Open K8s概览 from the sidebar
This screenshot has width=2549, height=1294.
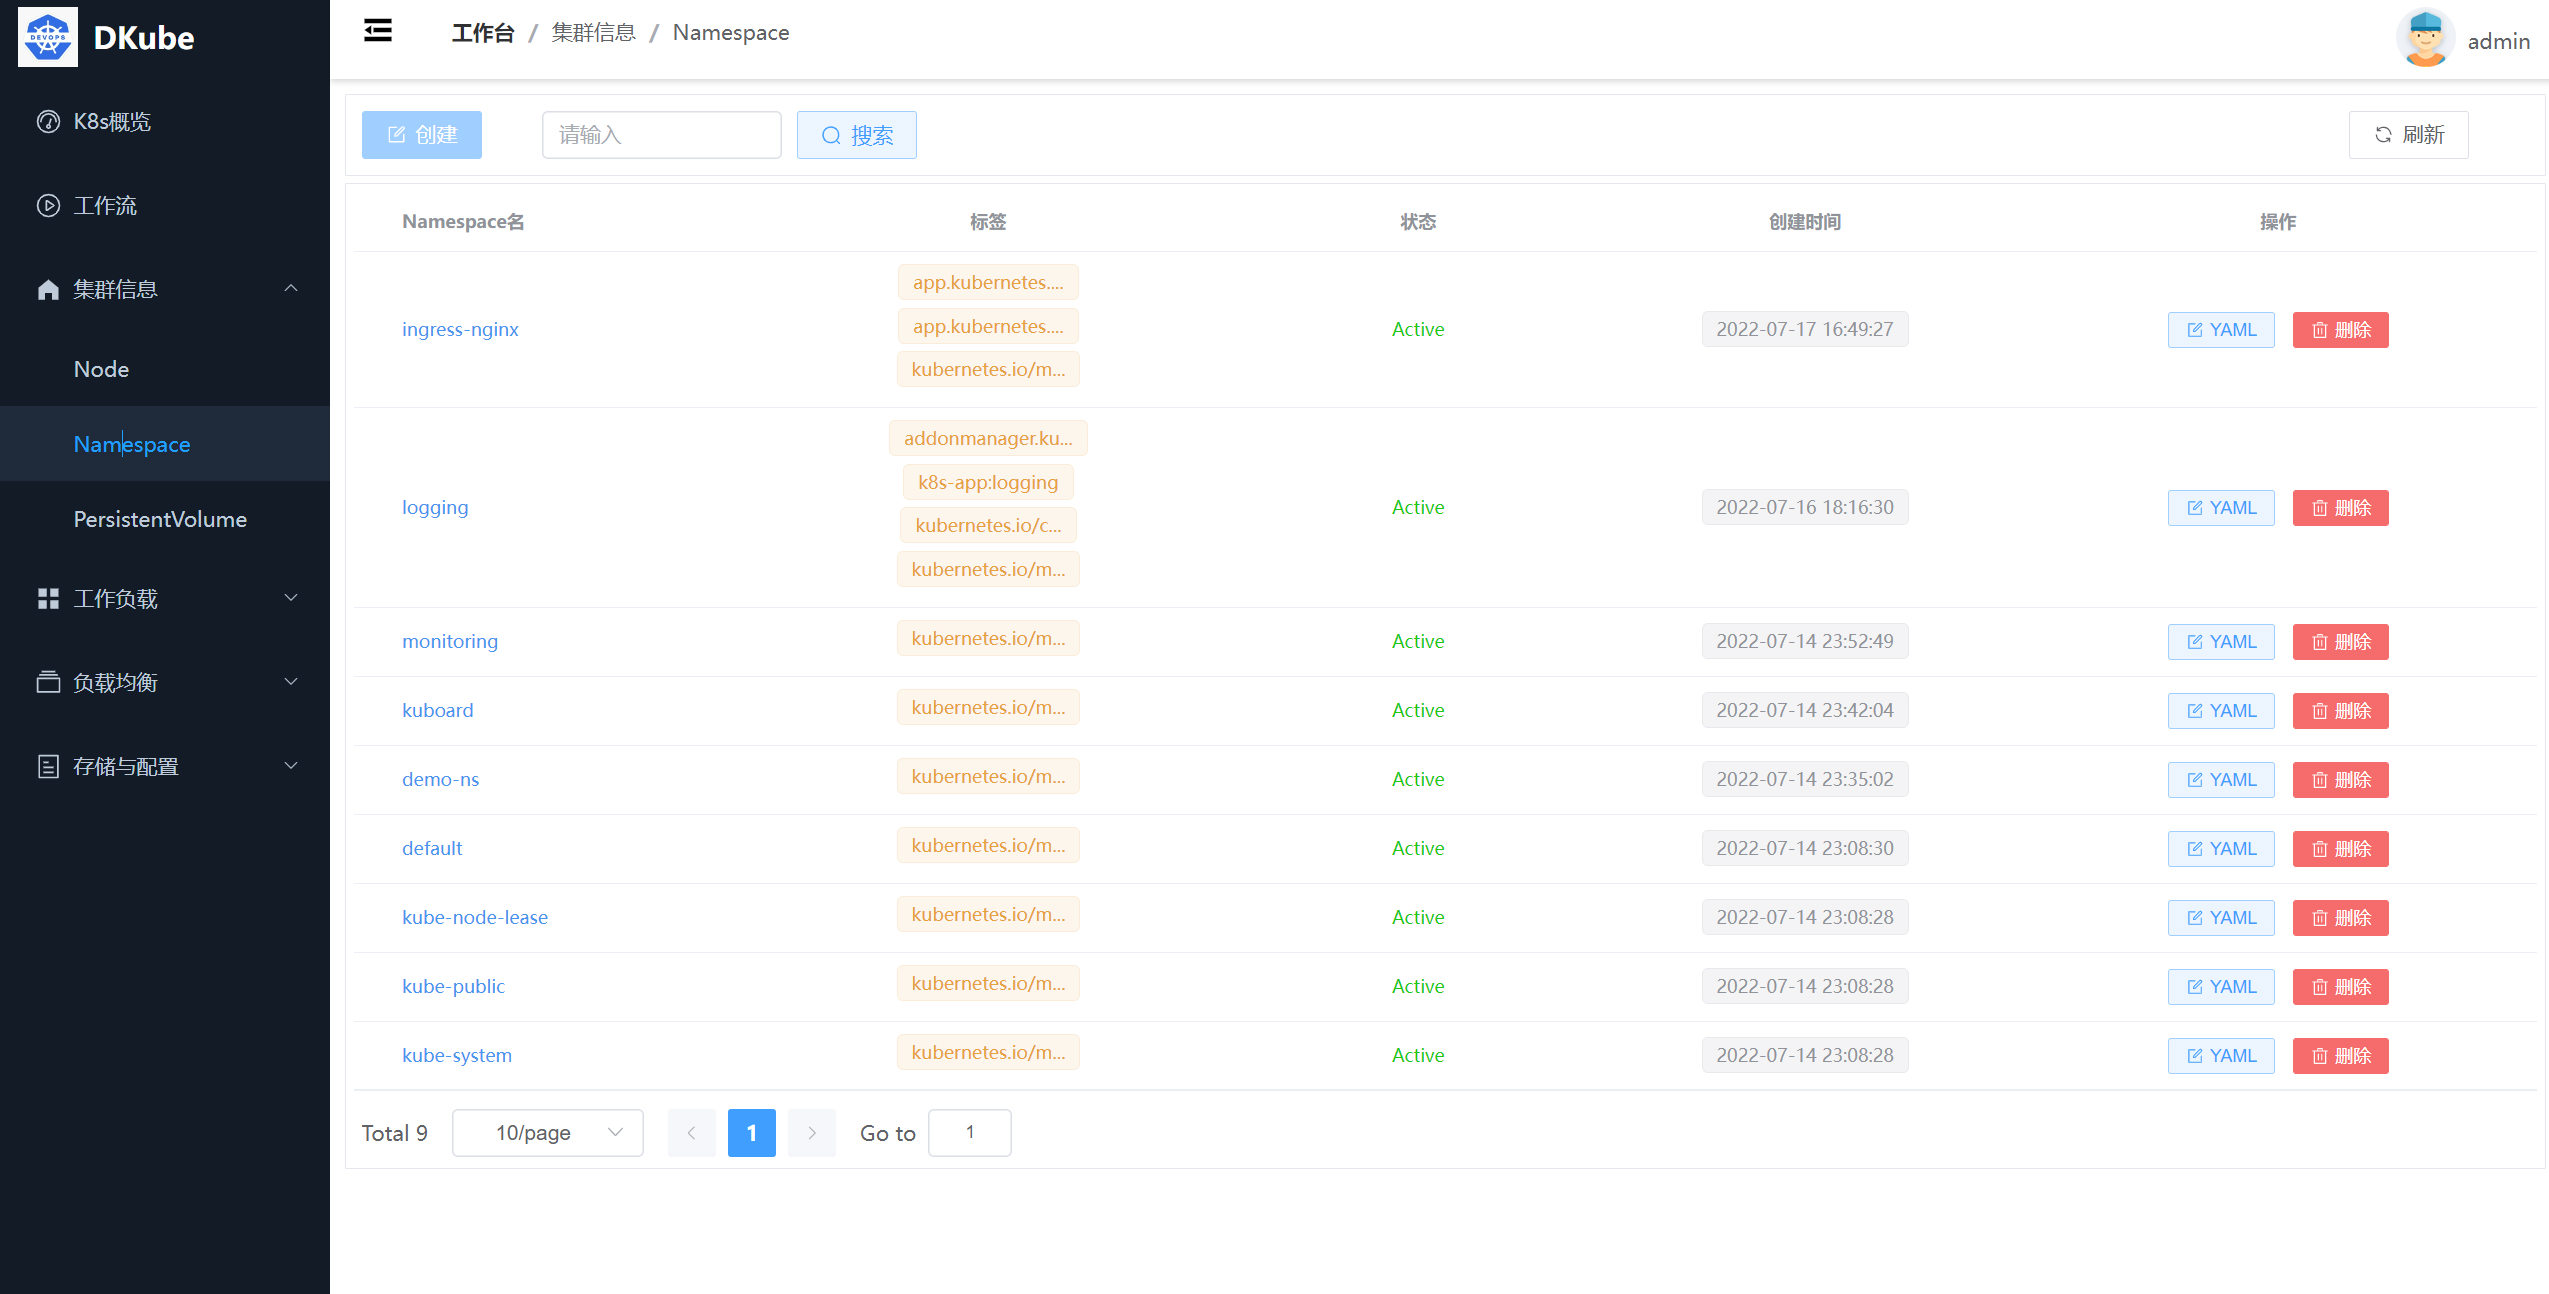[x=165, y=121]
